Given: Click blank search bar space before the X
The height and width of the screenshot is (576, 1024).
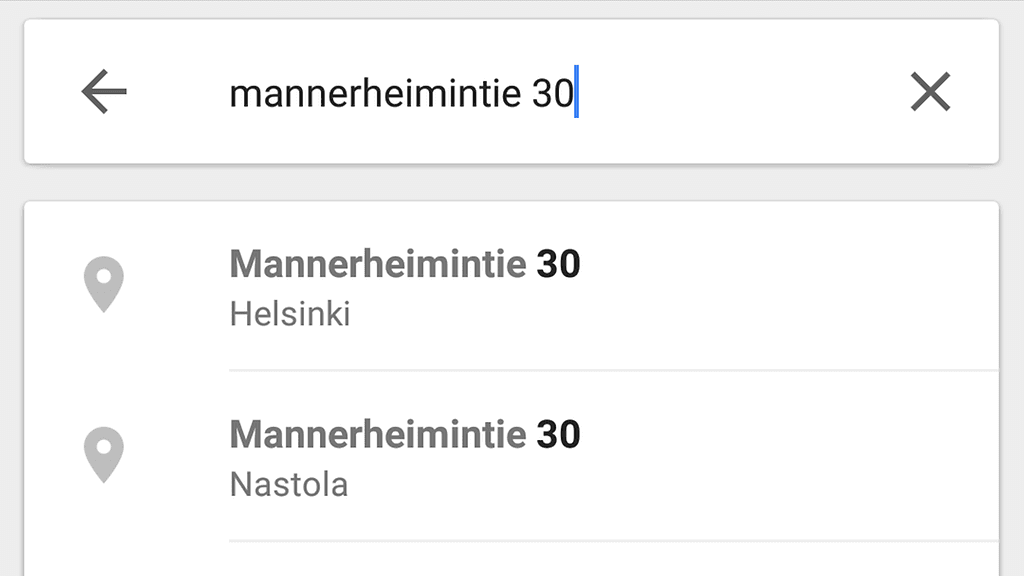Looking at the screenshot, I should pyautogui.click(x=740, y=94).
